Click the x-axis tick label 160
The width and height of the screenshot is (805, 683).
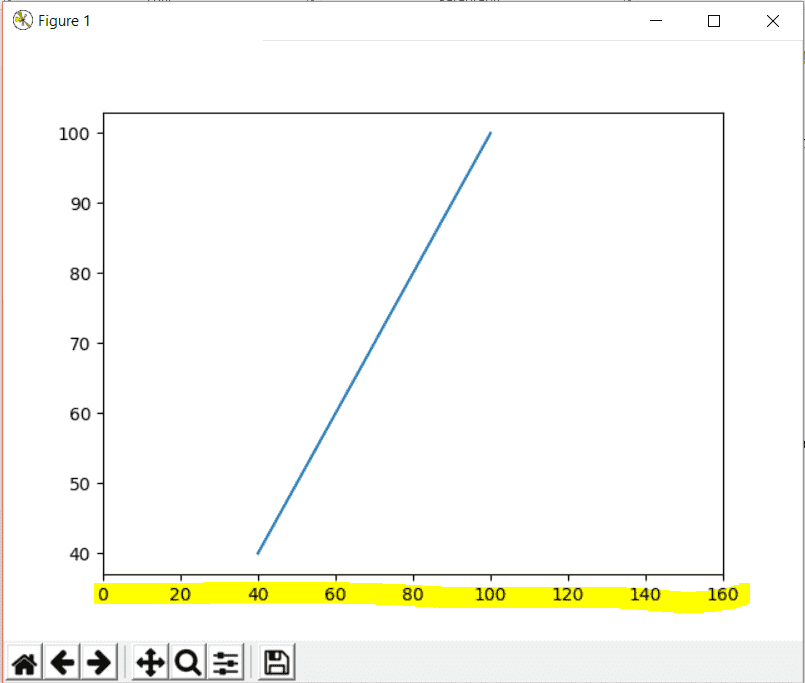point(723,595)
